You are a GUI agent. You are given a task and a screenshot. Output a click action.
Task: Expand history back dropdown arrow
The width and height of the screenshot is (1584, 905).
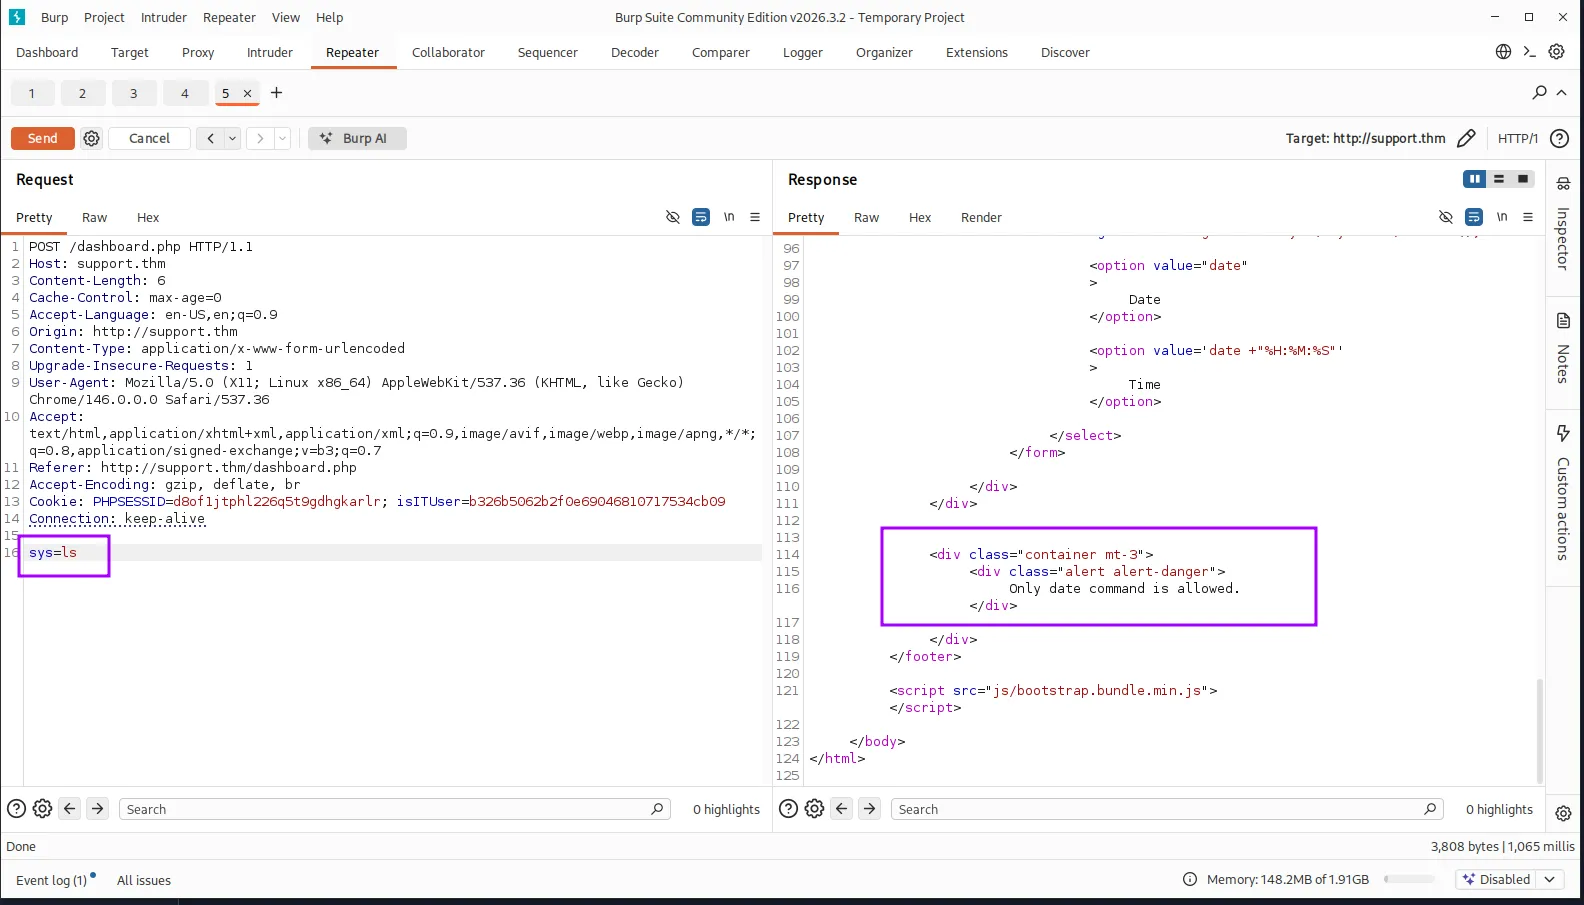click(232, 138)
